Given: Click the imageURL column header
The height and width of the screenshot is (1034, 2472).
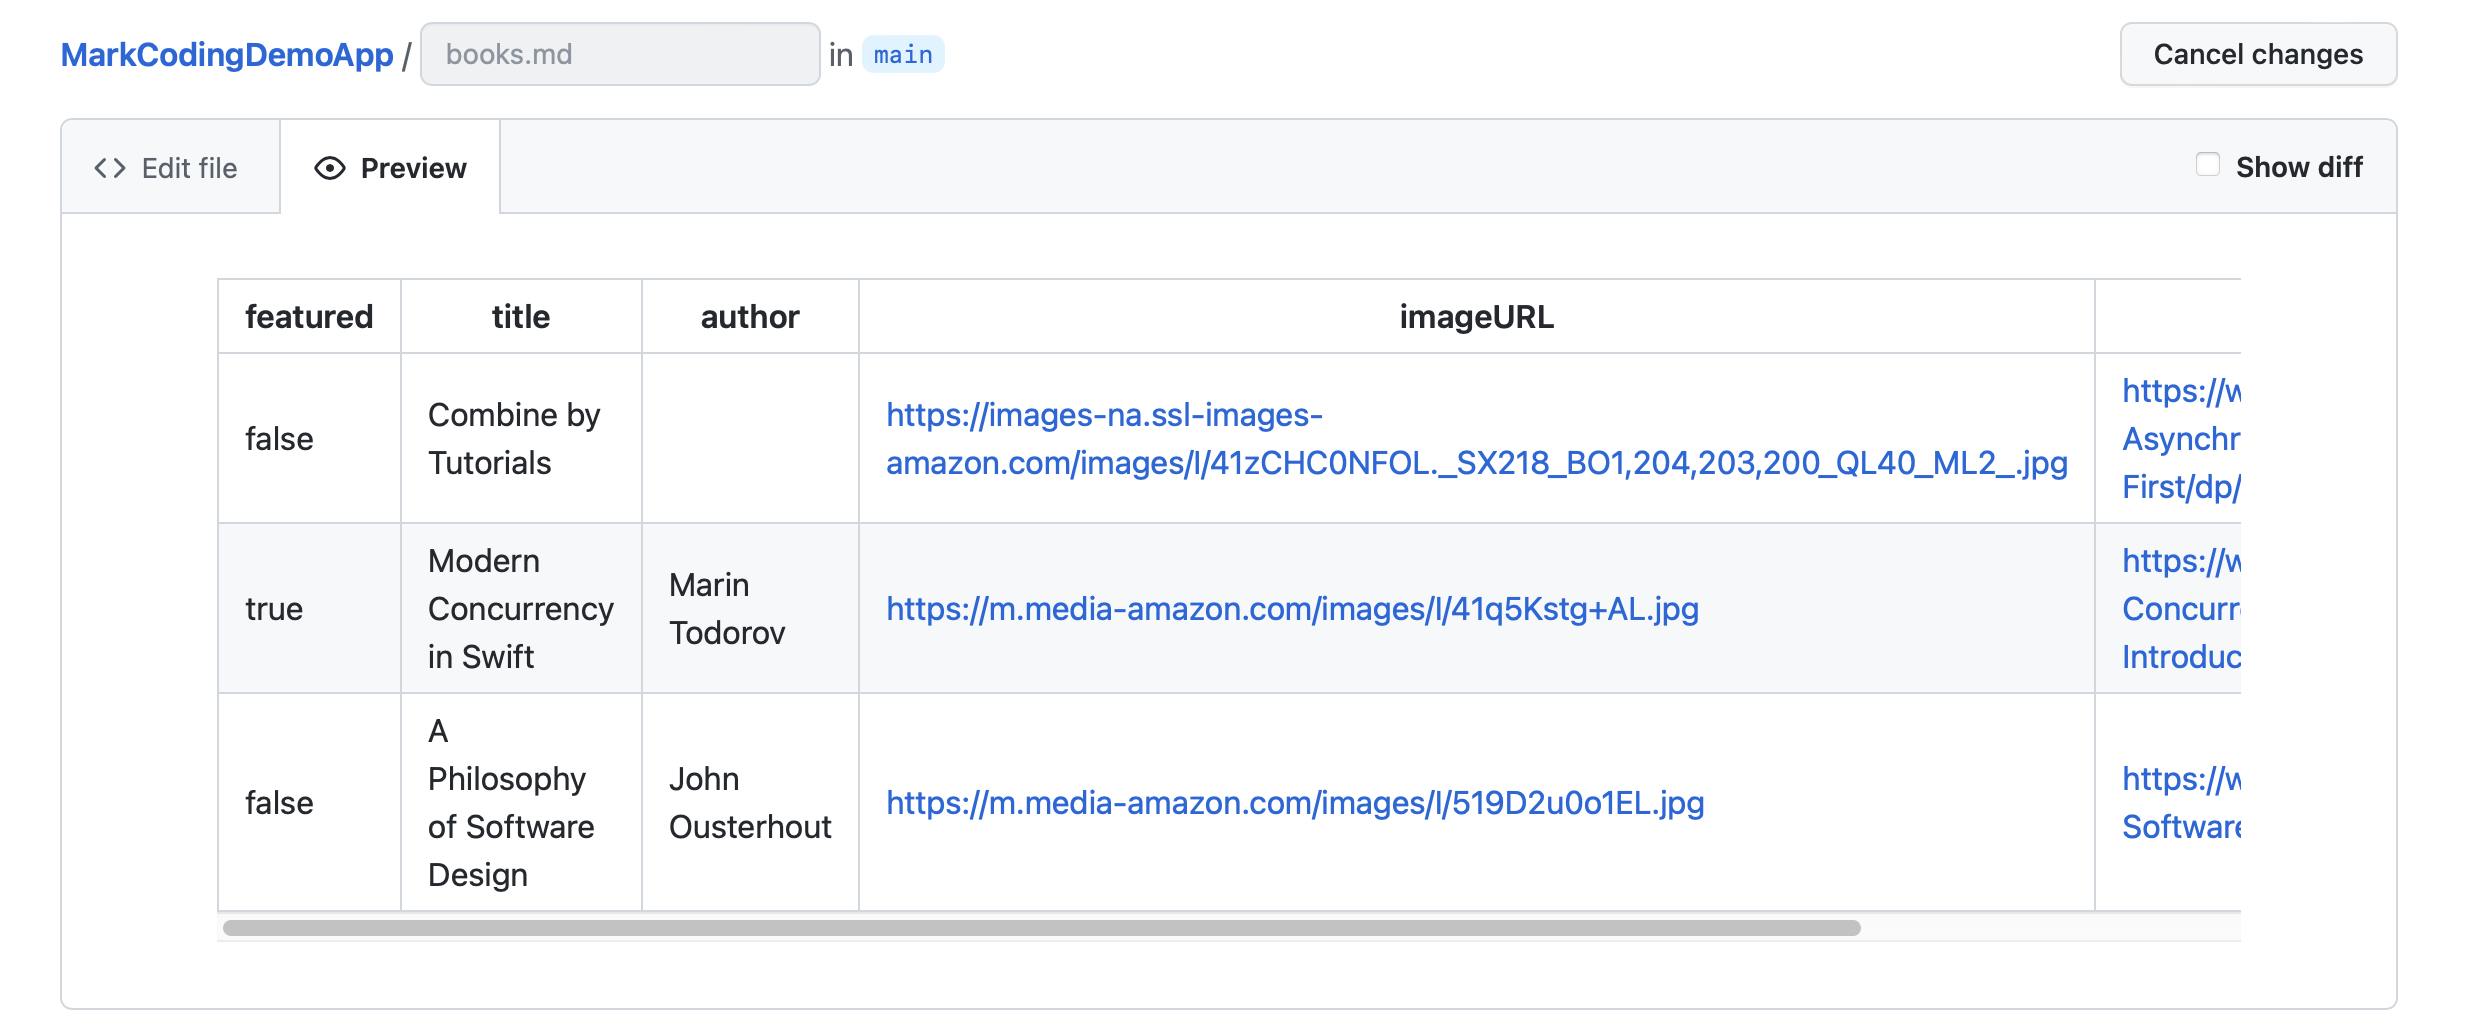Looking at the screenshot, I should click(x=1476, y=316).
